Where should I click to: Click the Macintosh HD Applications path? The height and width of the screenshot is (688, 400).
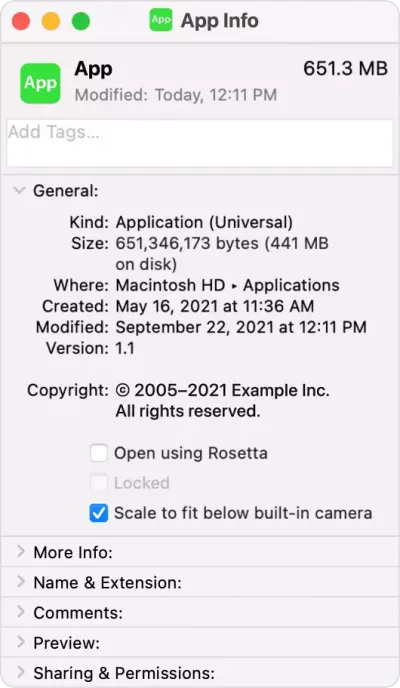(227, 285)
